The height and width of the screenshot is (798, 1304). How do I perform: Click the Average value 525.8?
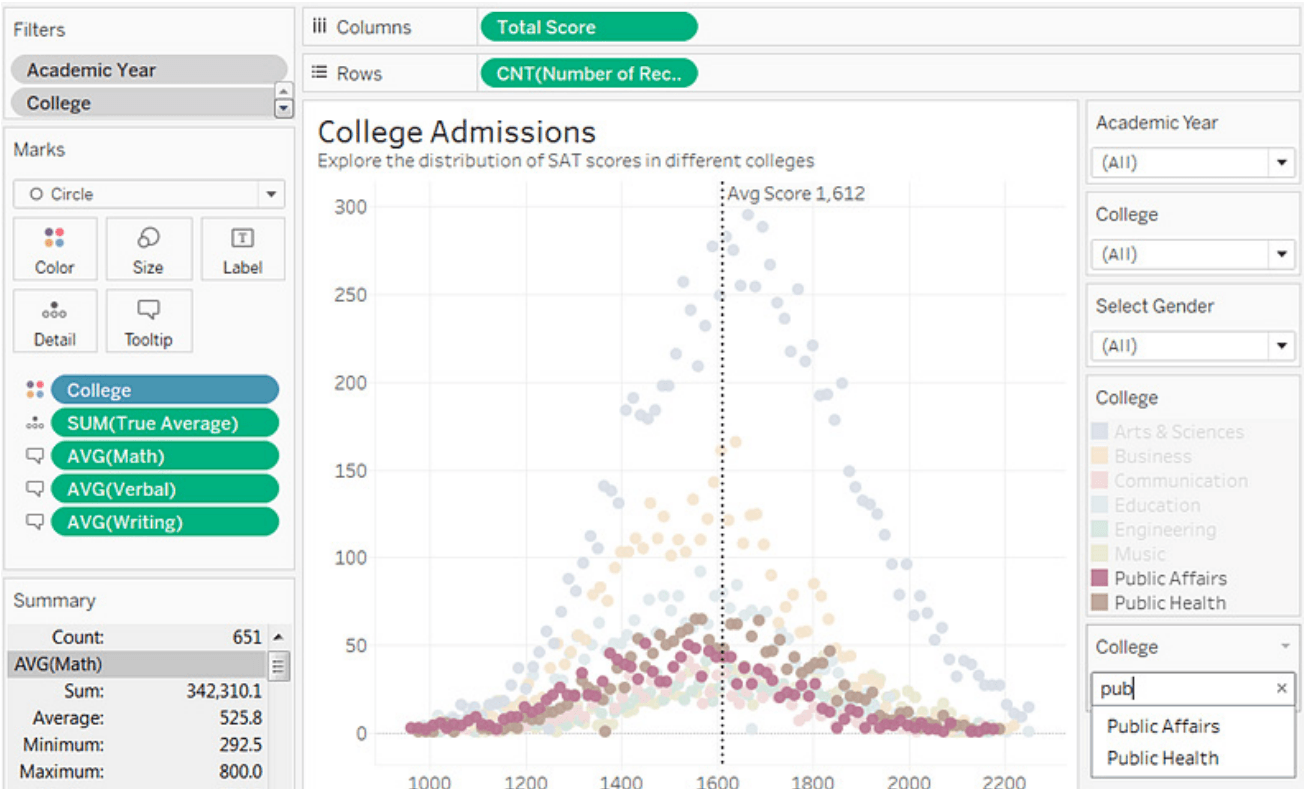point(241,718)
